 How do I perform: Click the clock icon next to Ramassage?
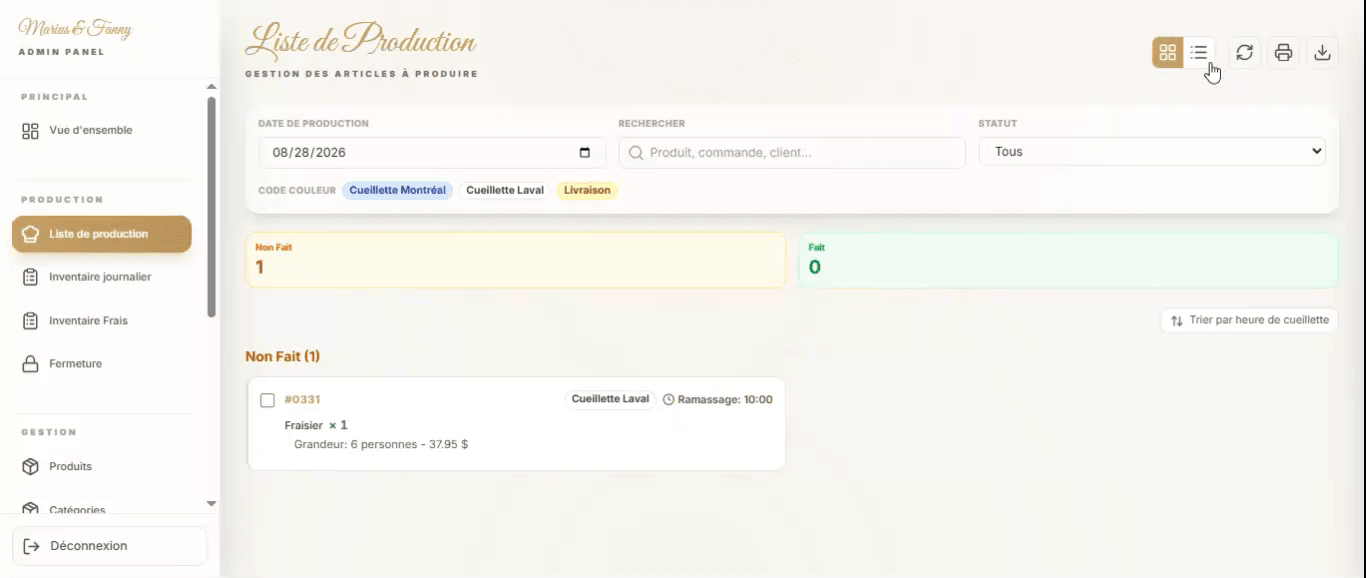tap(669, 399)
